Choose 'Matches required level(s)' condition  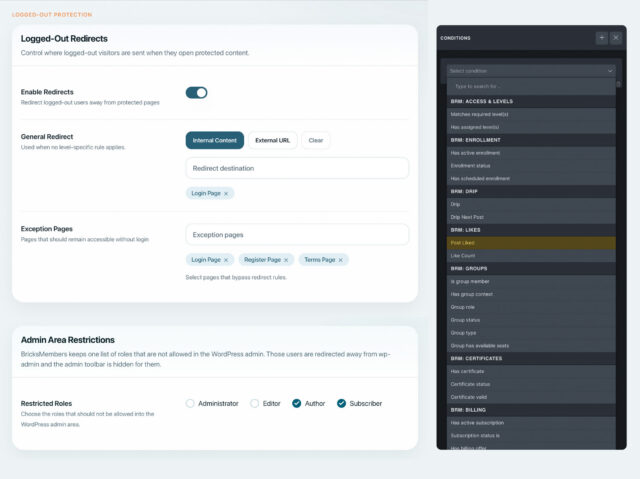(531, 114)
